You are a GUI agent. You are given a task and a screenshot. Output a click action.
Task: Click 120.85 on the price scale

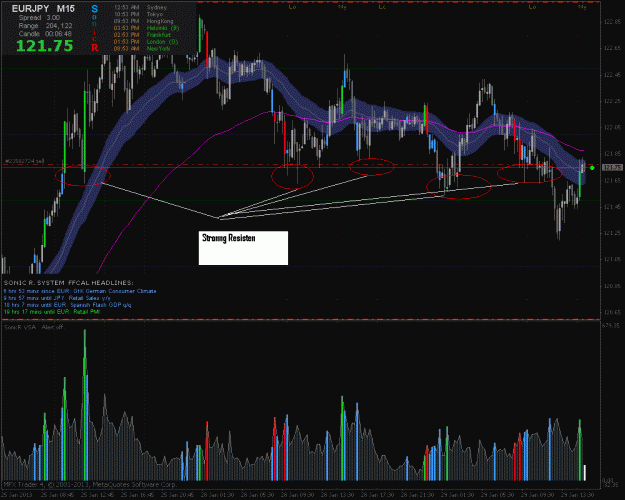pos(612,286)
